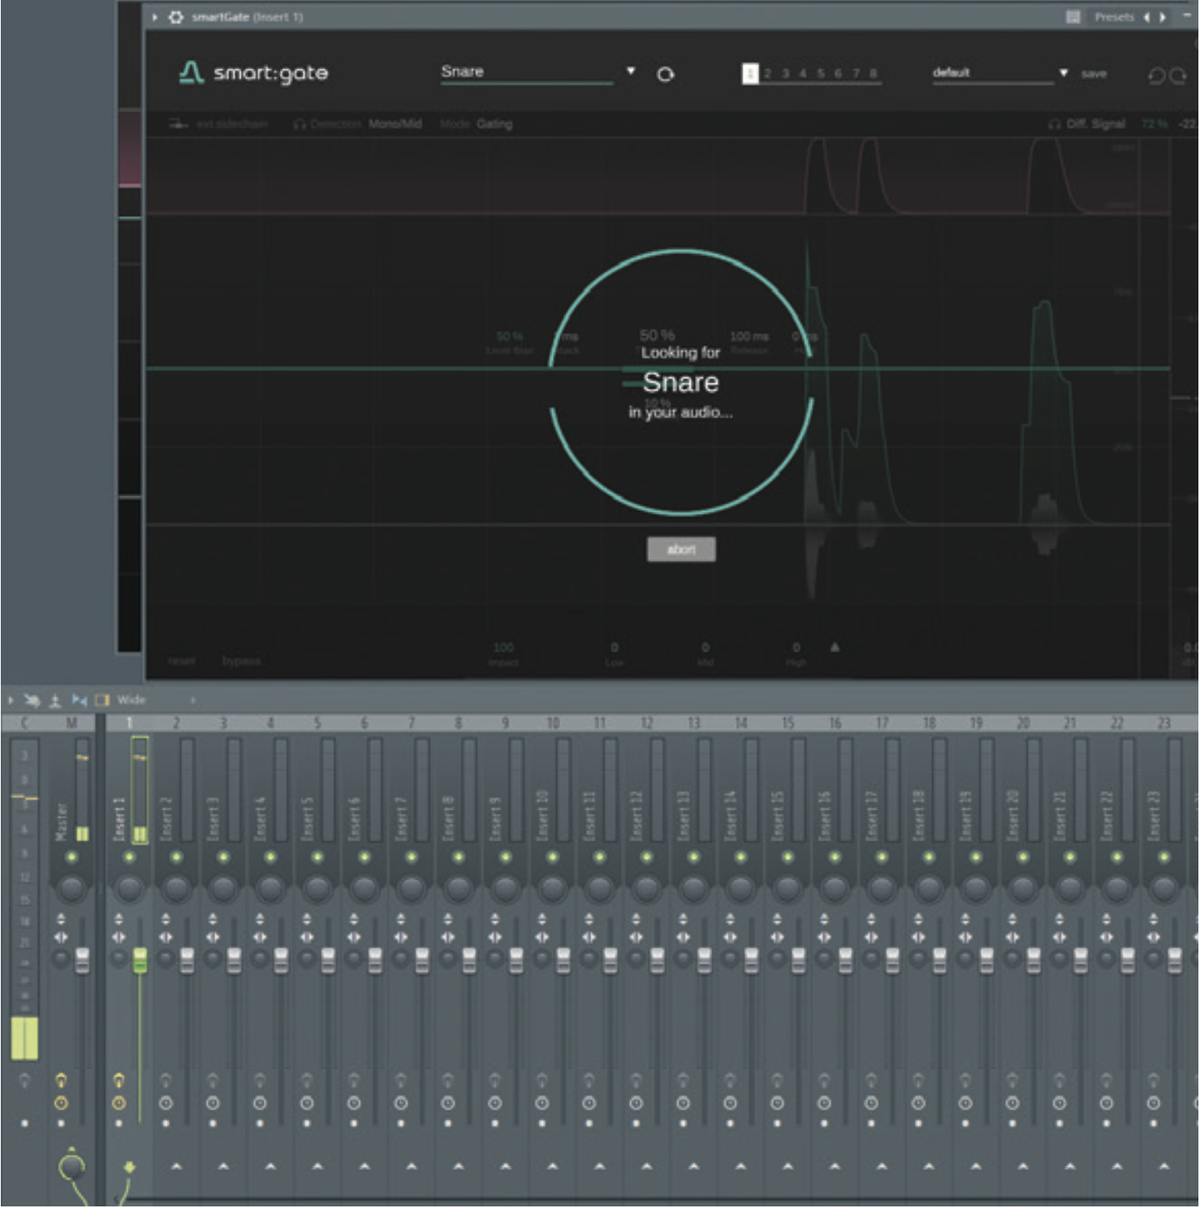This screenshot has height=1208, width=1200.
Task: Click the yellow layout icon beside Wide
Action: (102, 701)
